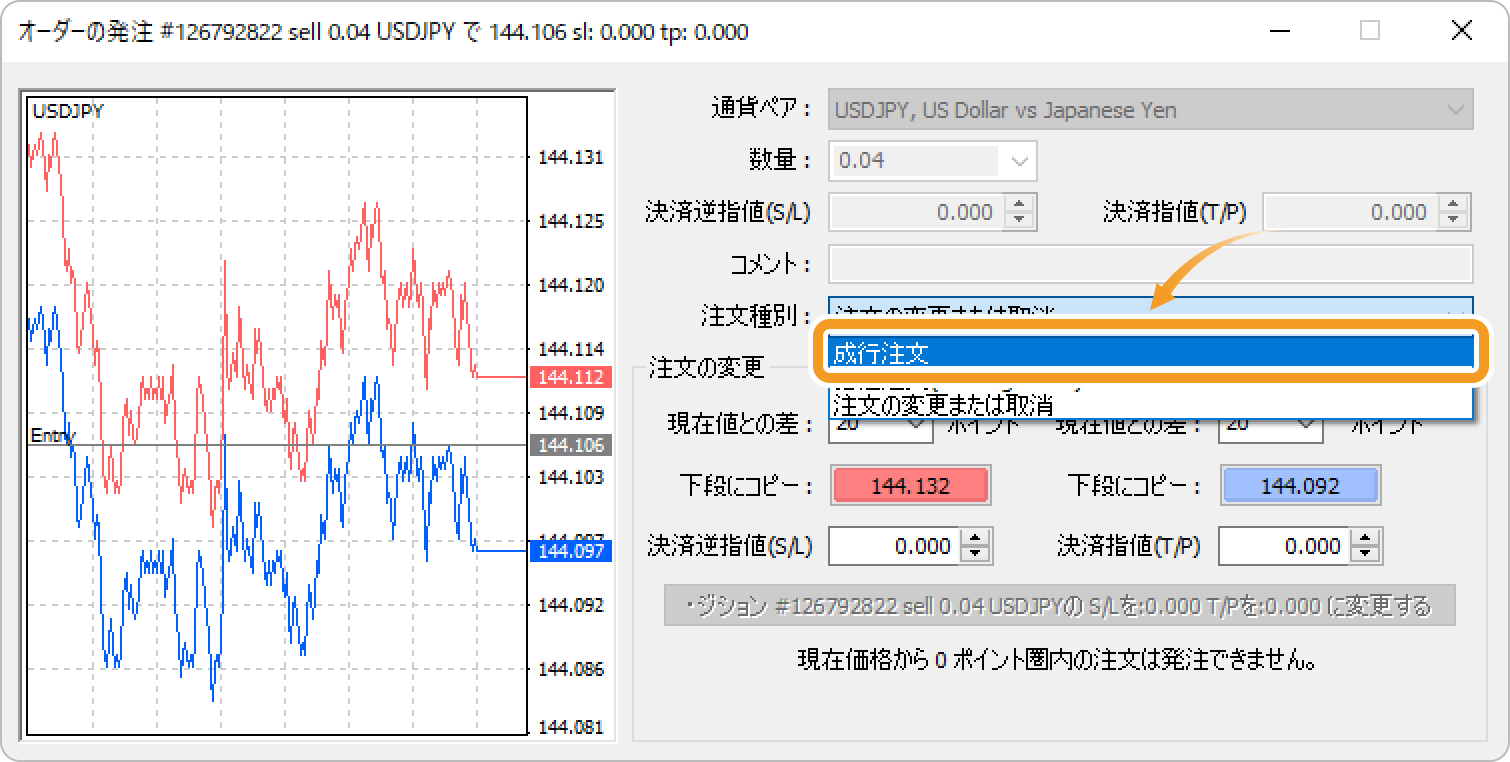Click the 144.131 price axis value
This screenshot has height=762, width=1510.
pyautogui.click(x=571, y=157)
